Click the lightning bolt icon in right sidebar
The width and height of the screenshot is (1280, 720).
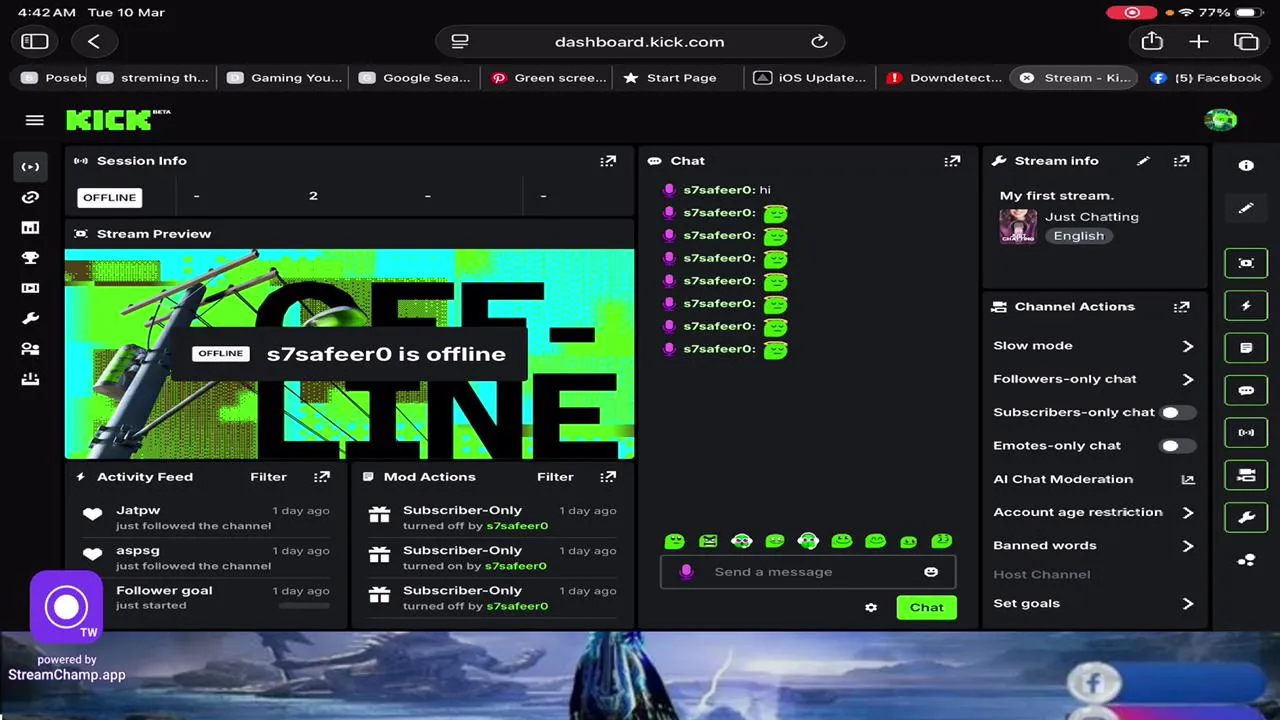[1246, 306]
